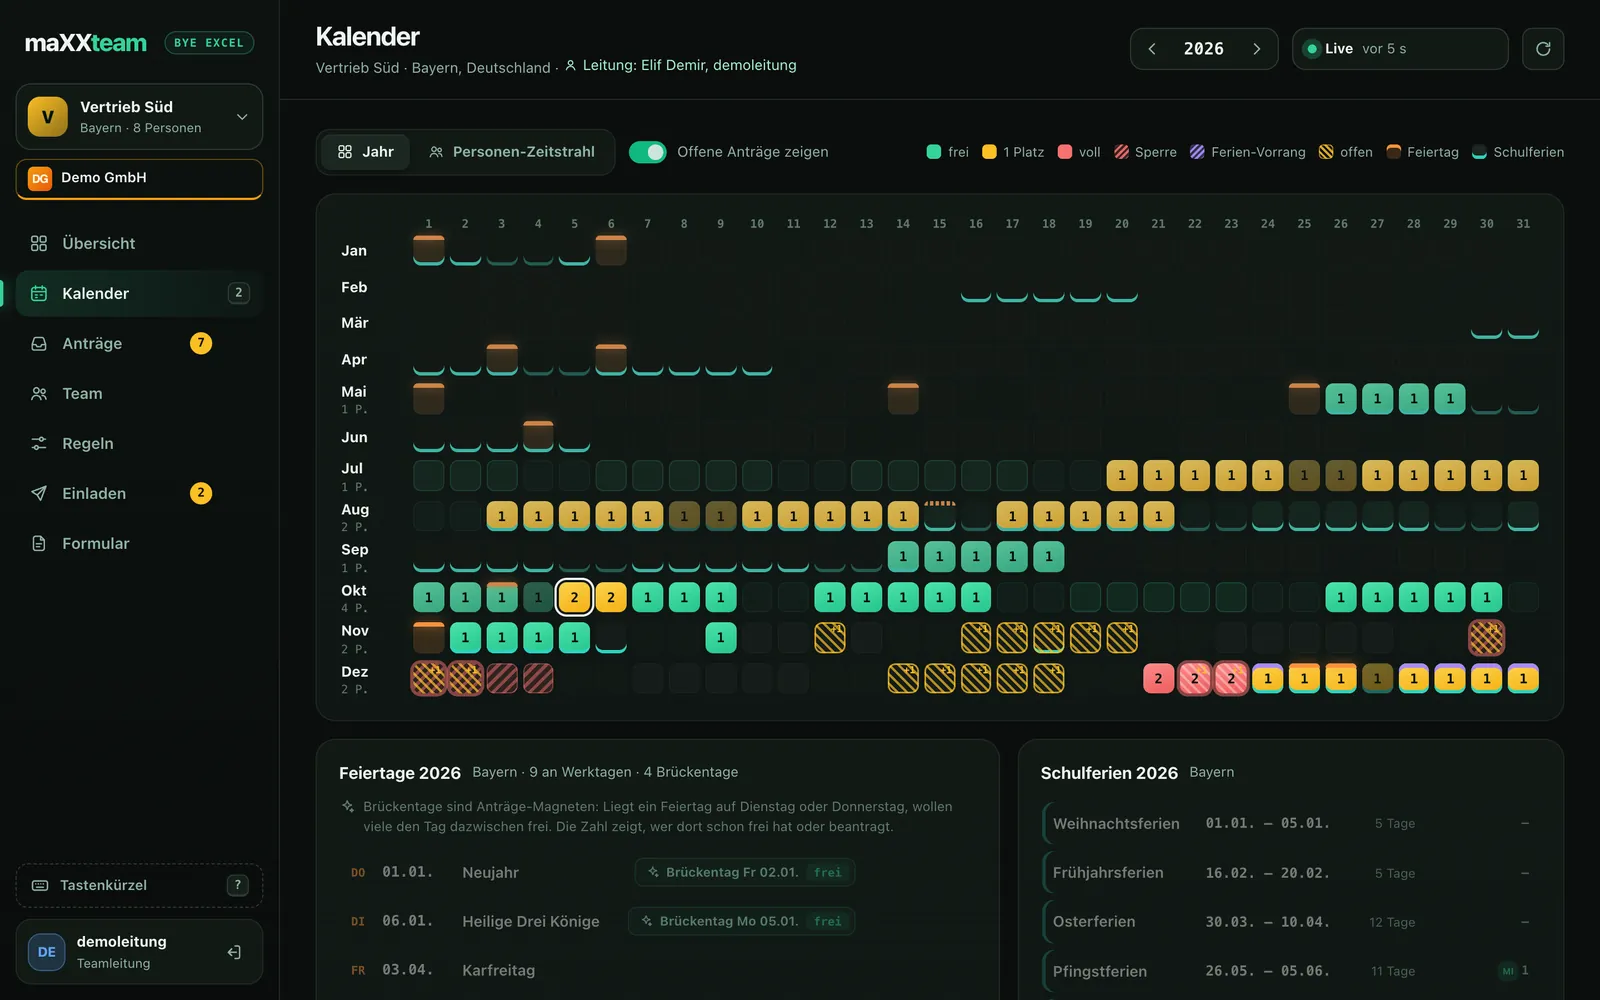Click the BYE EXCEL badge
This screenshot has width=1600, height=1000.
tap(209, 43)
